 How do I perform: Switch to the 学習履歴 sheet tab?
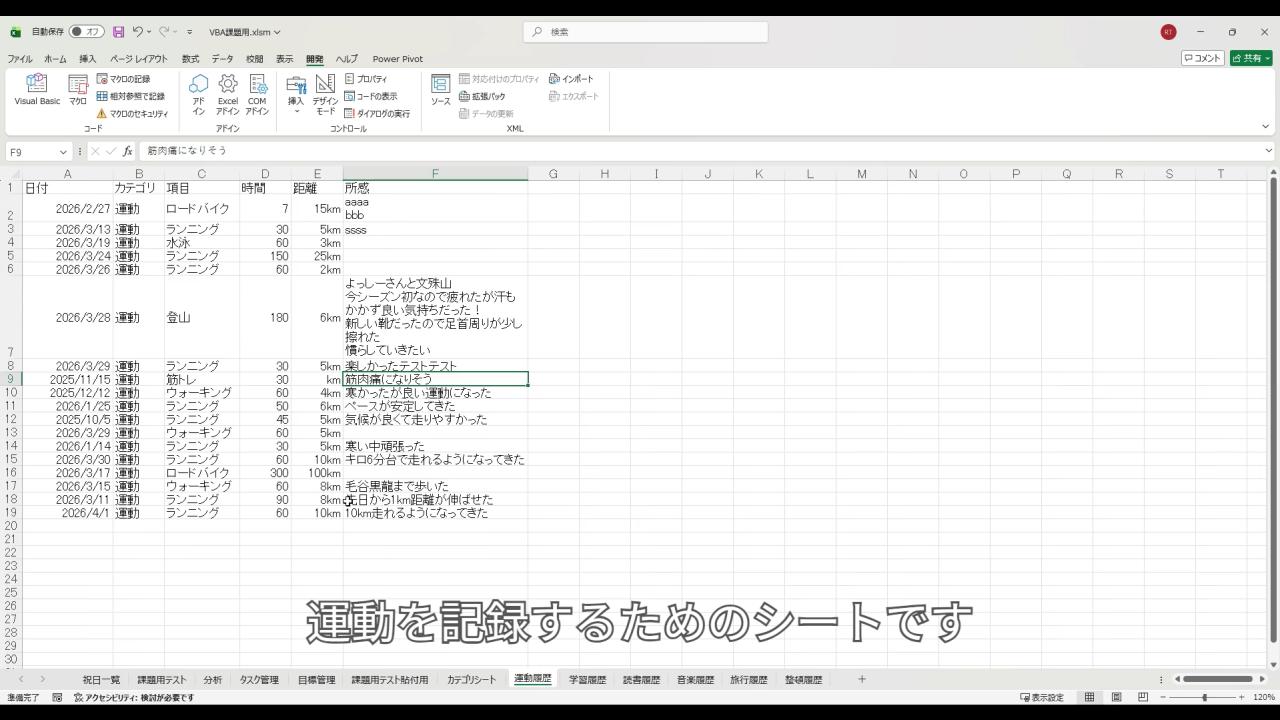[587, 680]
